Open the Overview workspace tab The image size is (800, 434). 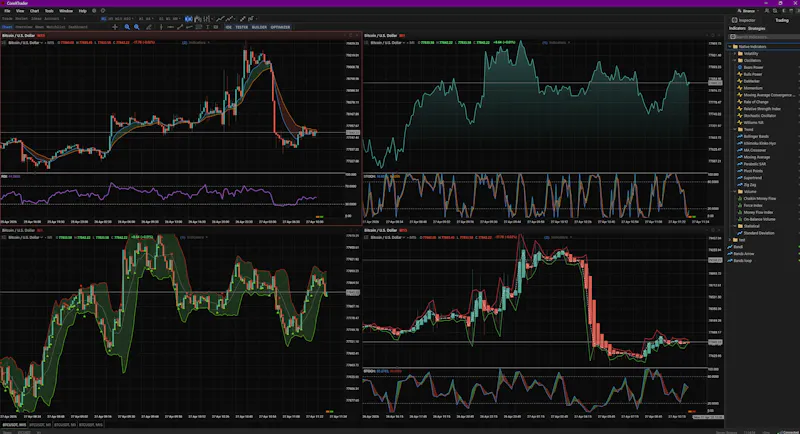point(23,27)
